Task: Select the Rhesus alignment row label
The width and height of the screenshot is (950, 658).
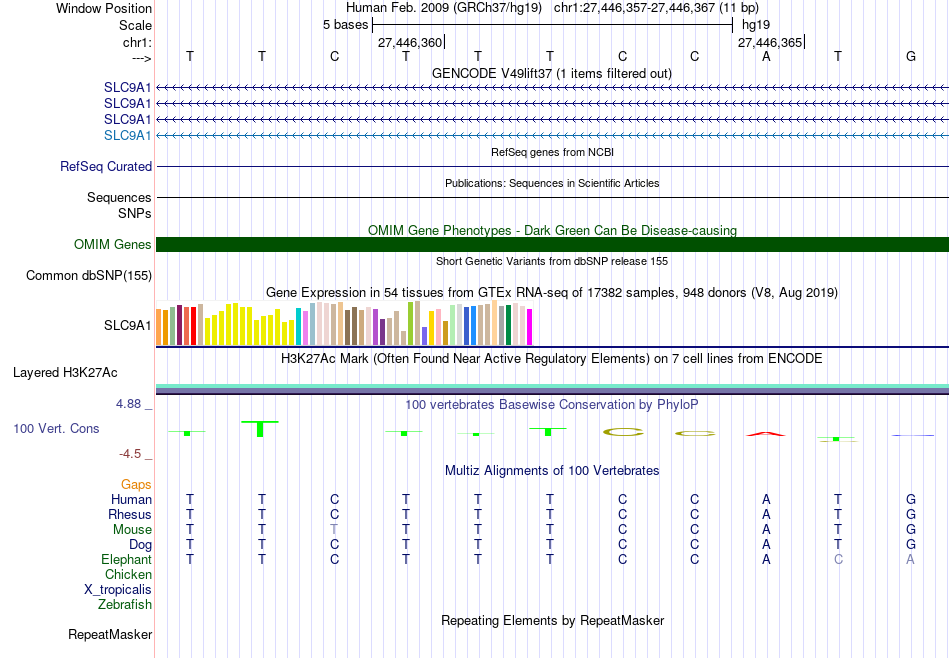Action: tap(130, 514)
